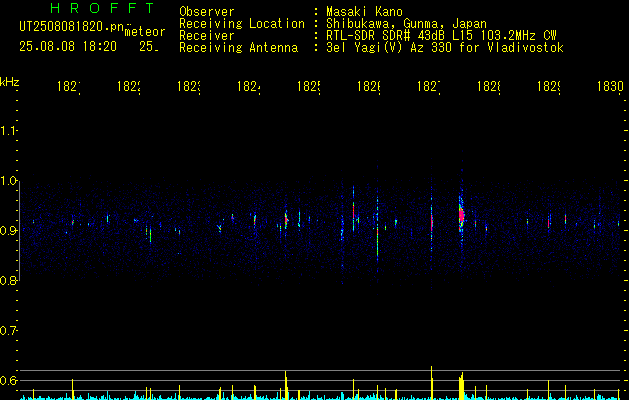The height and width of the screenshot is (400, 629).
Task: Click the kHz axis unit label
Action: [10, 82]
